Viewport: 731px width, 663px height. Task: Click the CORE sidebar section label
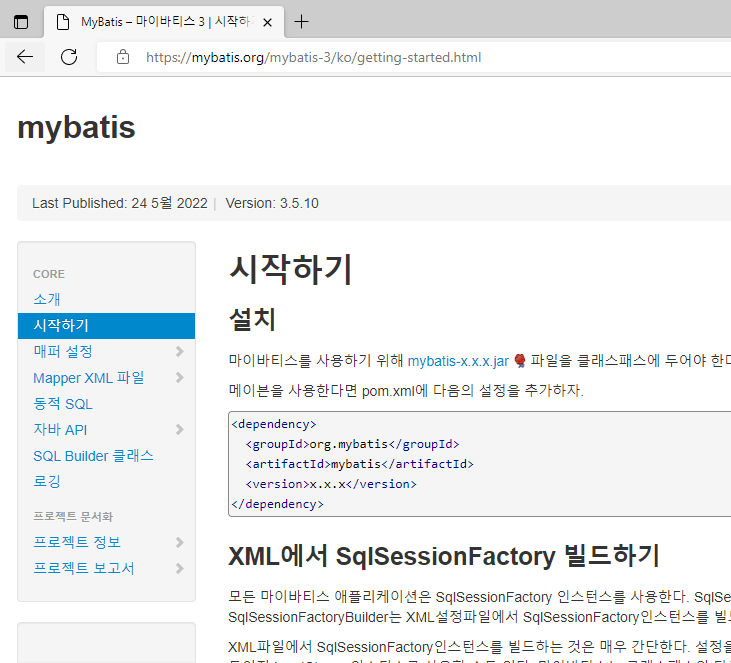49,274
